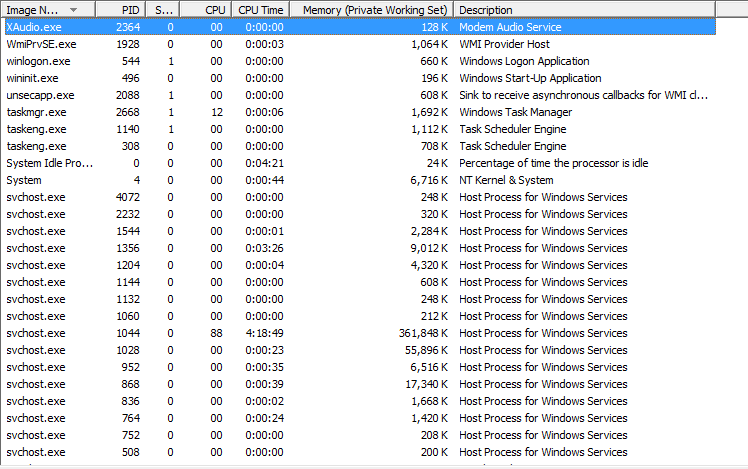The image size is (748, 469).
Task: Click the narrow S... session column header
Action: 166,9
